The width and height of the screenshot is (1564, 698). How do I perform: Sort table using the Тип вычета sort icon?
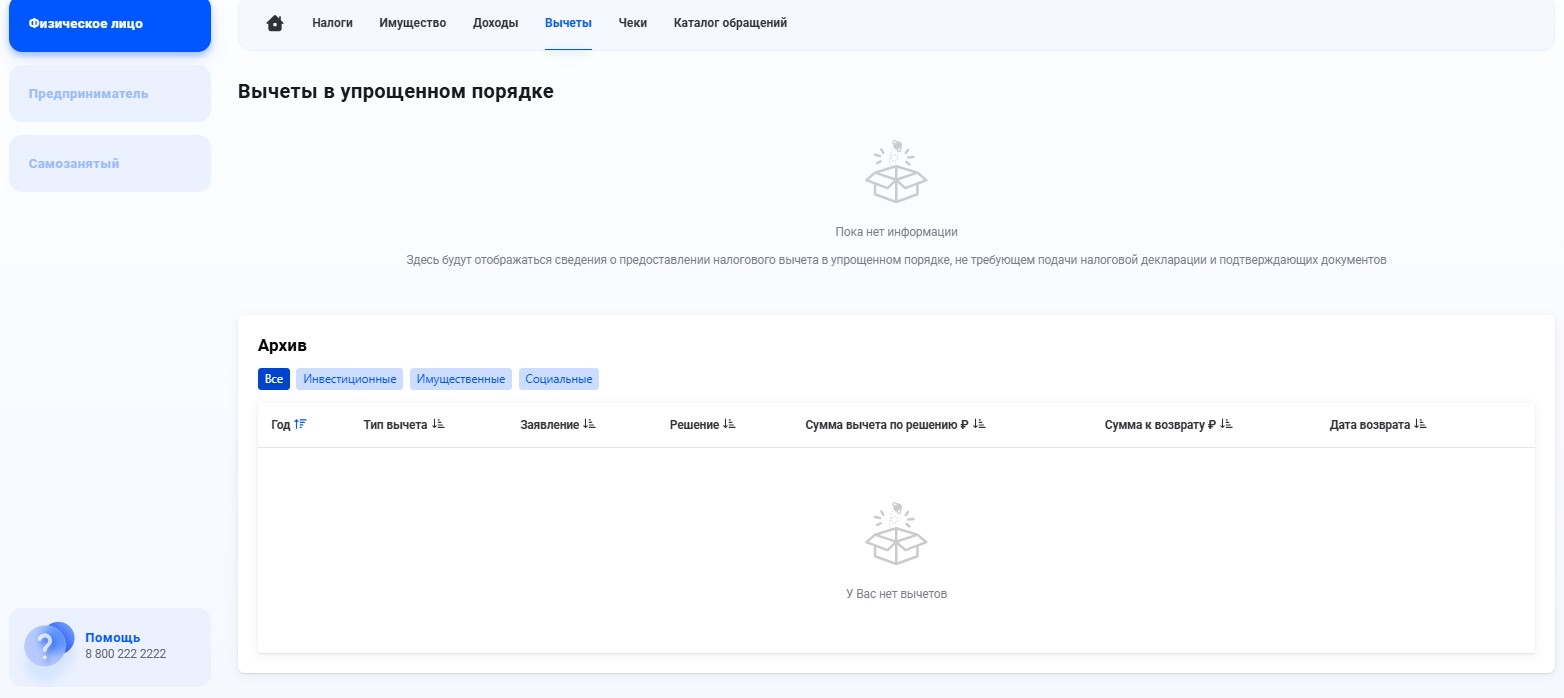440,423
